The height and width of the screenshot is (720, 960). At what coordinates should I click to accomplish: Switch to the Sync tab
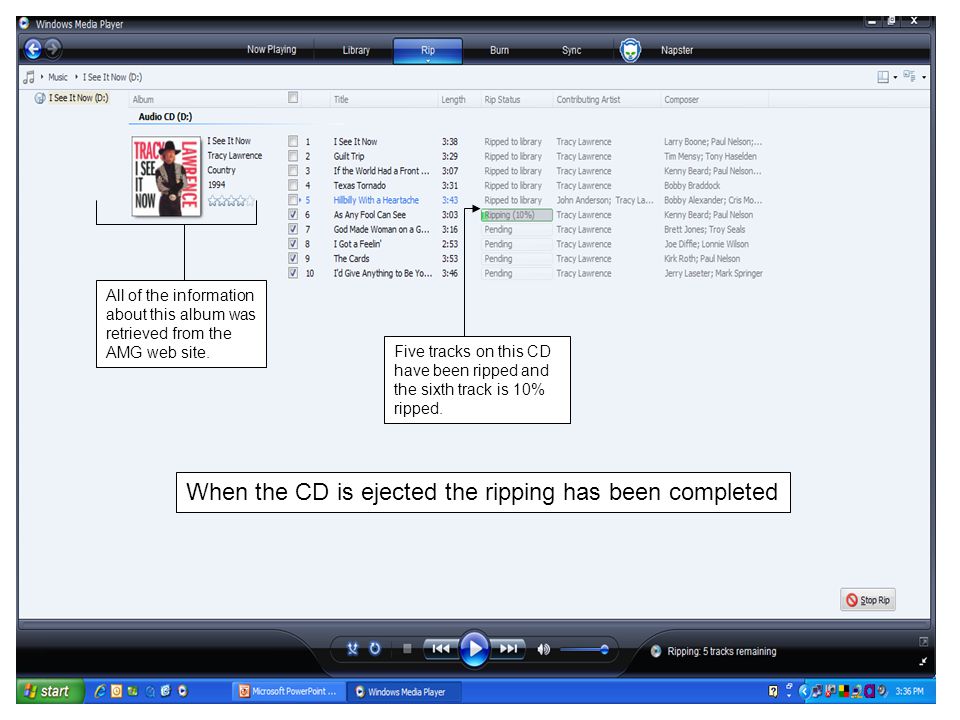571,50
